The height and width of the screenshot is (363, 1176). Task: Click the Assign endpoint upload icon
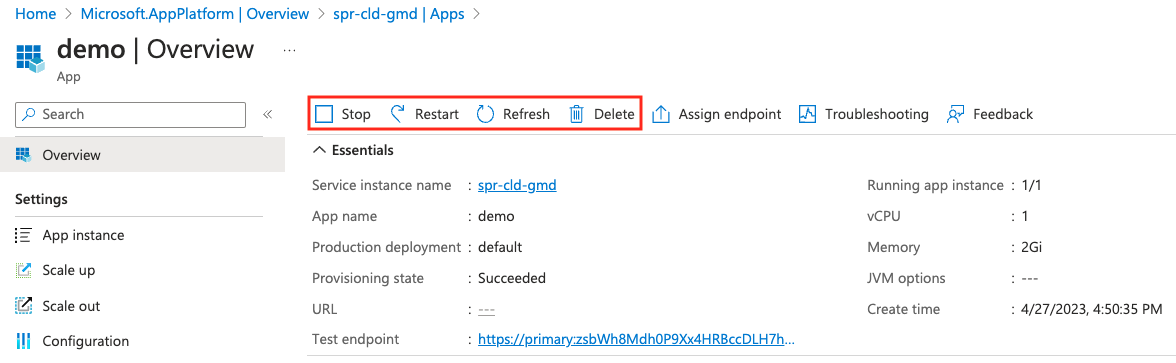click(661, 114)
